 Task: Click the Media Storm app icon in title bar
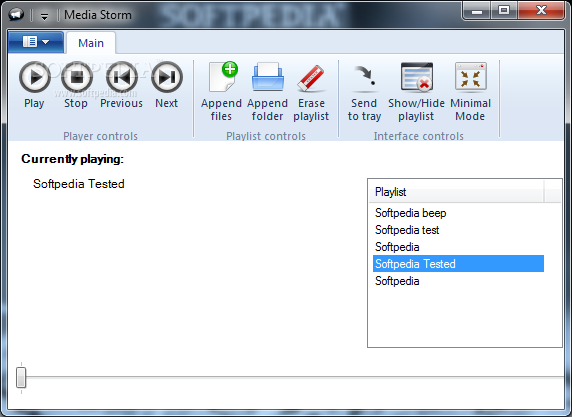coord(16,15)
